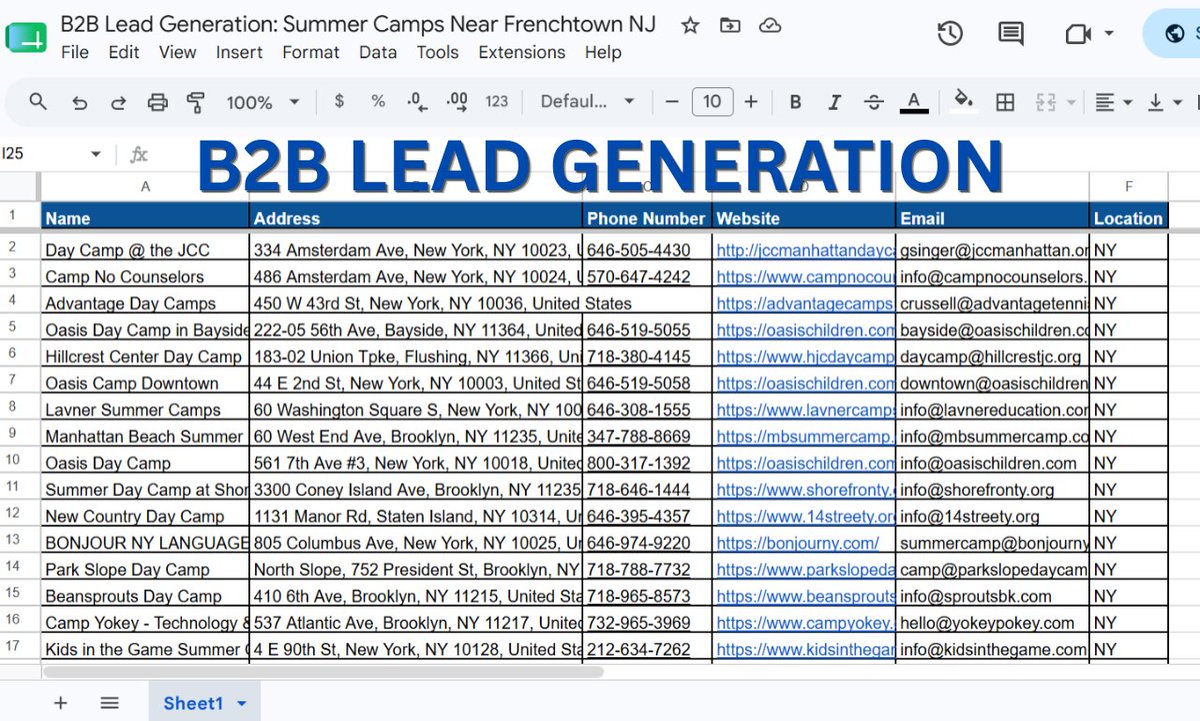Open the text color picker
This screenshot has height=721, width=1200.
[x=913, y=102]
